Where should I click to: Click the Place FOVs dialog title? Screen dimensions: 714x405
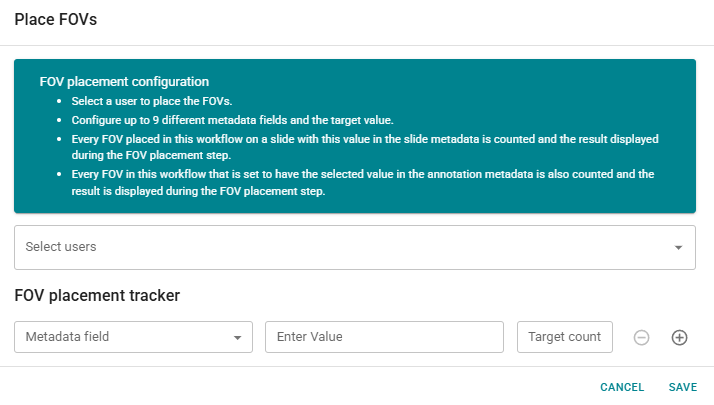point(55,20)
